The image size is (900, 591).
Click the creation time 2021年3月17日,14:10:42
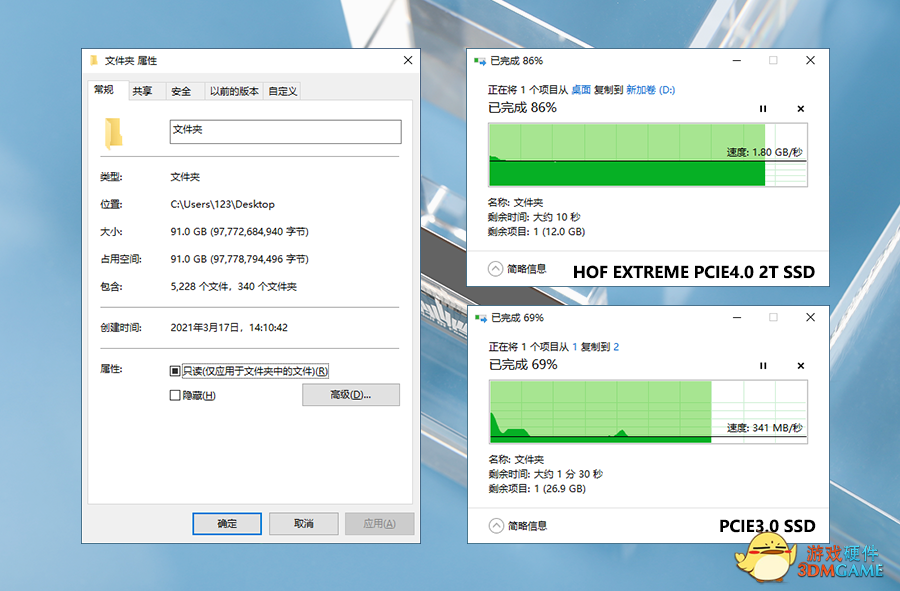pyautogui.click(x=229, y=328)
